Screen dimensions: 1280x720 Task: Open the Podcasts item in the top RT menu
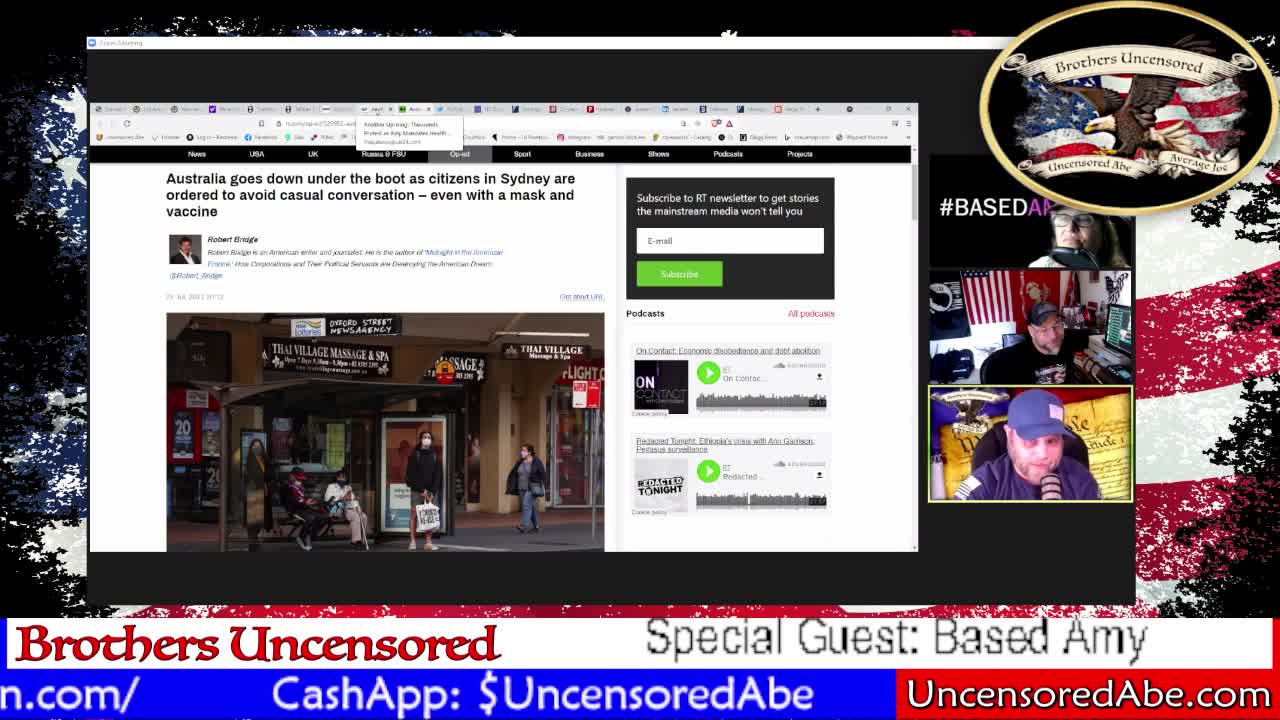(728, 154)
